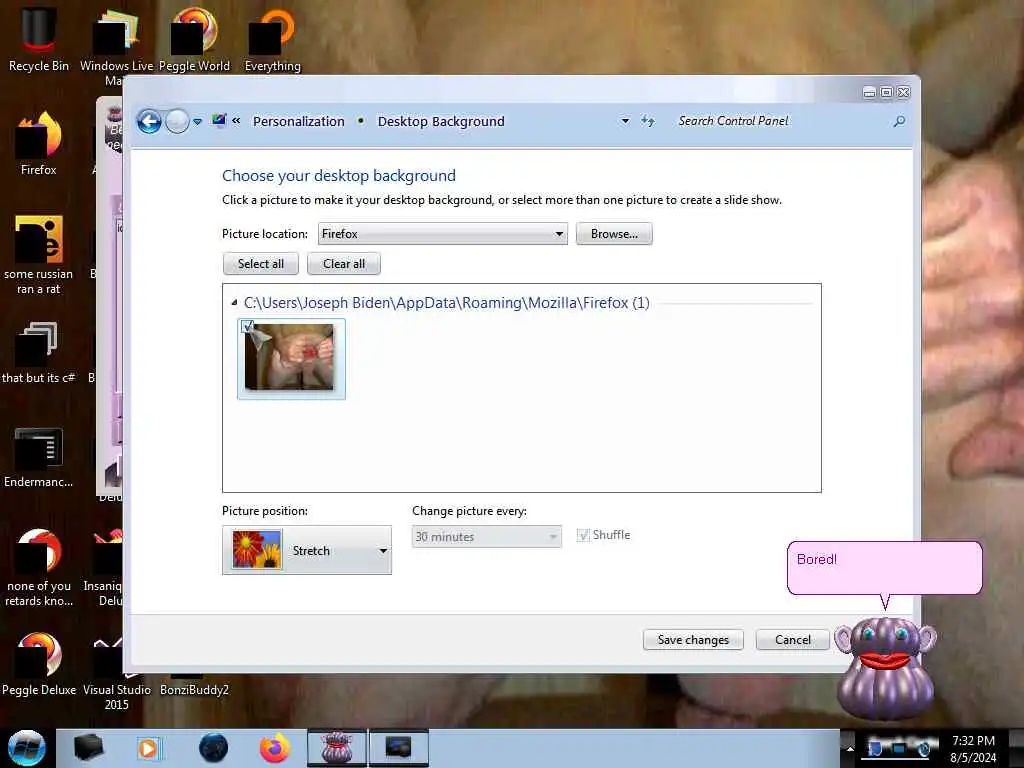Image resolution: width=1024 pixels, height=768 pixels.
Task: Open the Picture location combo box
Action: [442, 234]
